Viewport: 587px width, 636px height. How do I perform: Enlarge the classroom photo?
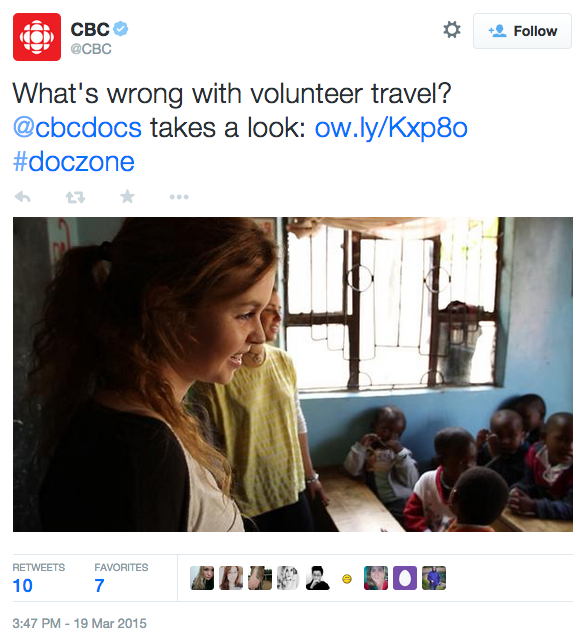tap(293, 374)
